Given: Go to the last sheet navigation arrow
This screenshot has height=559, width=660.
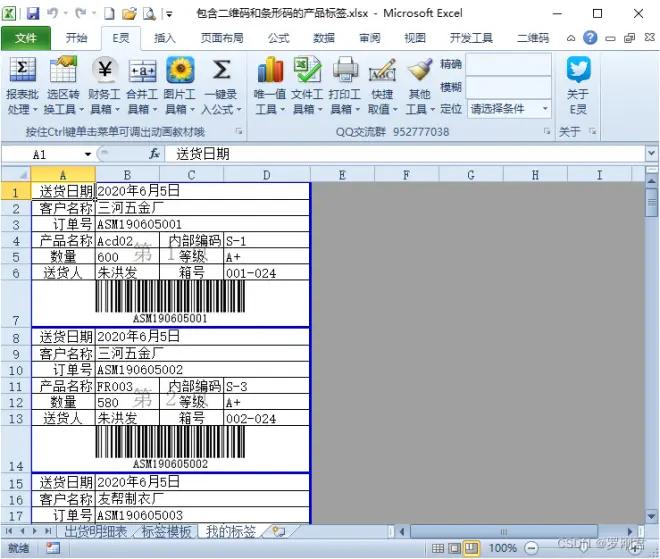Looking at the screenshot, I should [48, 532].
